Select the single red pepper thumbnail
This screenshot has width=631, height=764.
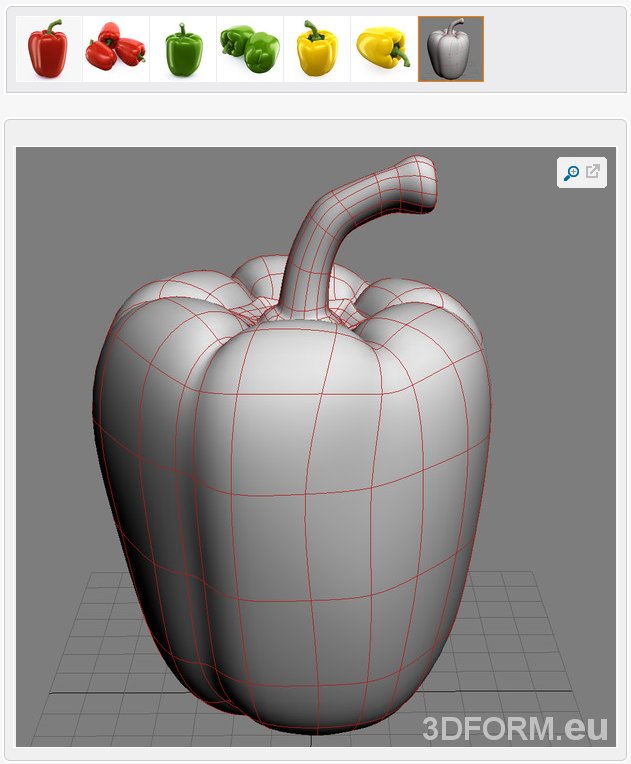click(48, 49)
